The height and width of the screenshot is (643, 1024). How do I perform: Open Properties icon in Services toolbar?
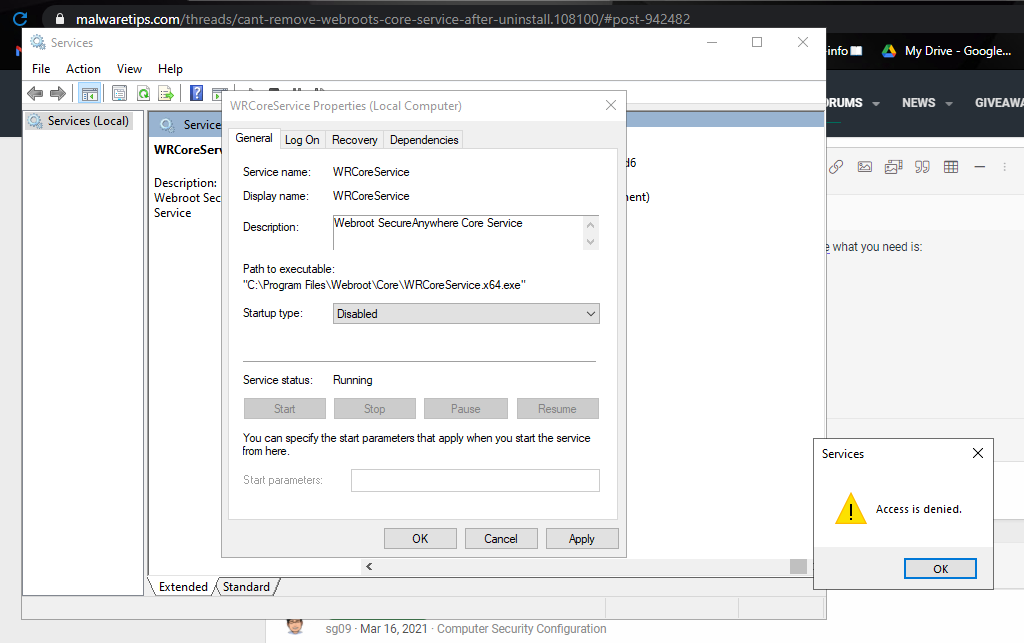coord(120,93)
